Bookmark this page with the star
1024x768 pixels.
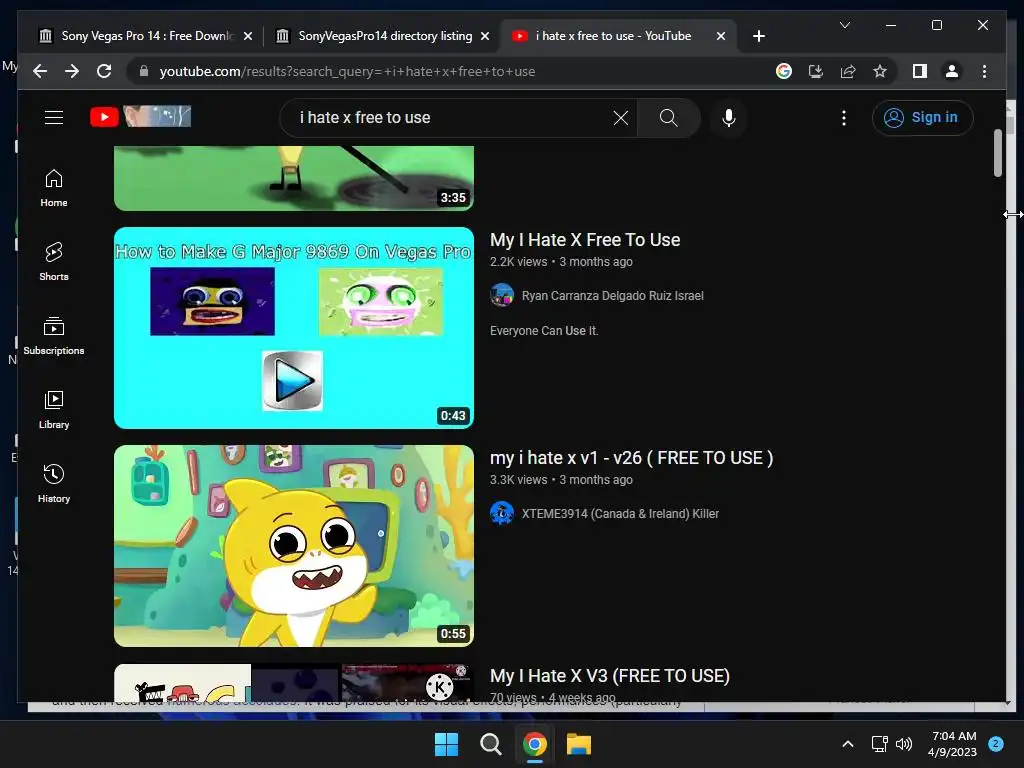point(880,71)
